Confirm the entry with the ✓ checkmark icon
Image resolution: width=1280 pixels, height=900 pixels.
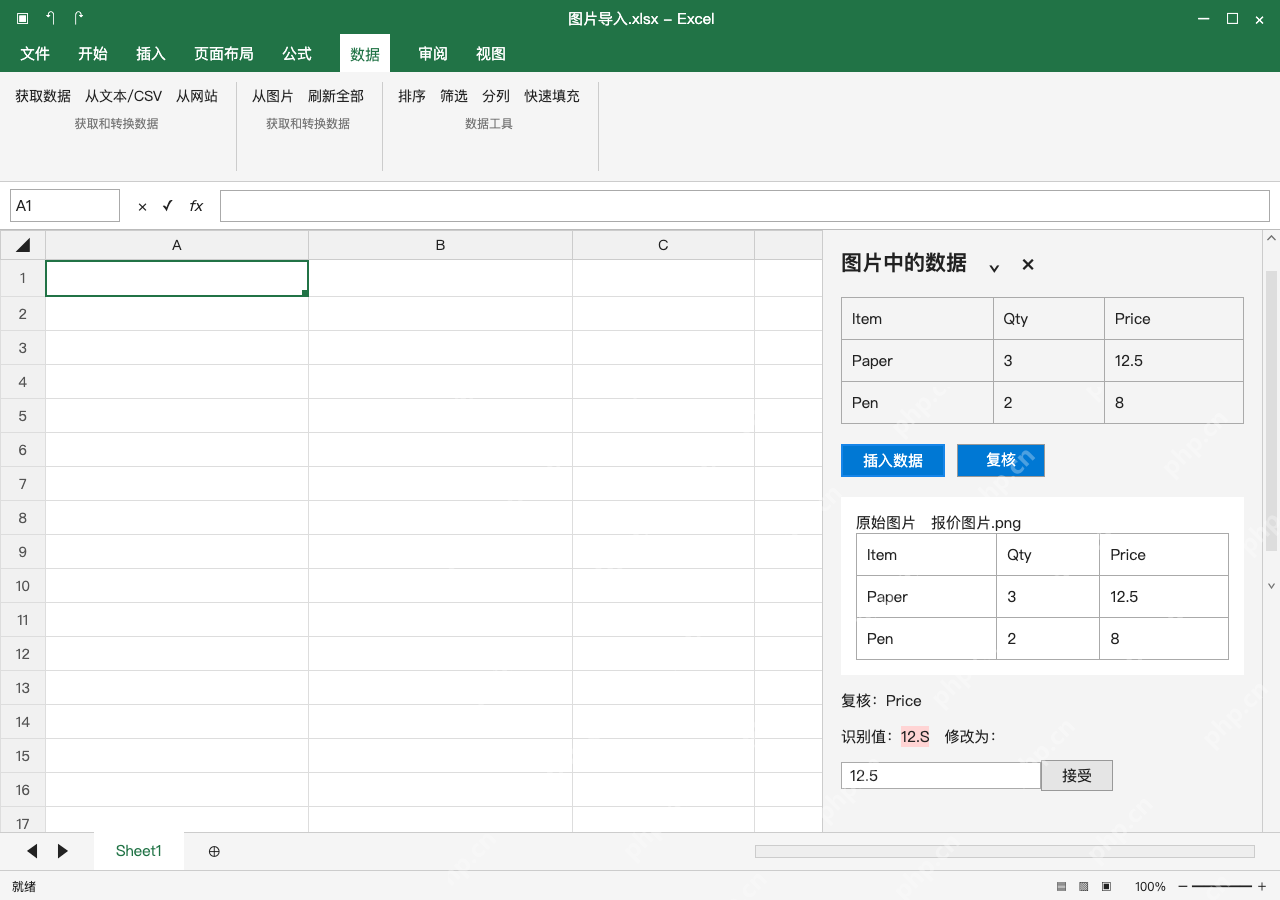pos(168,206)
